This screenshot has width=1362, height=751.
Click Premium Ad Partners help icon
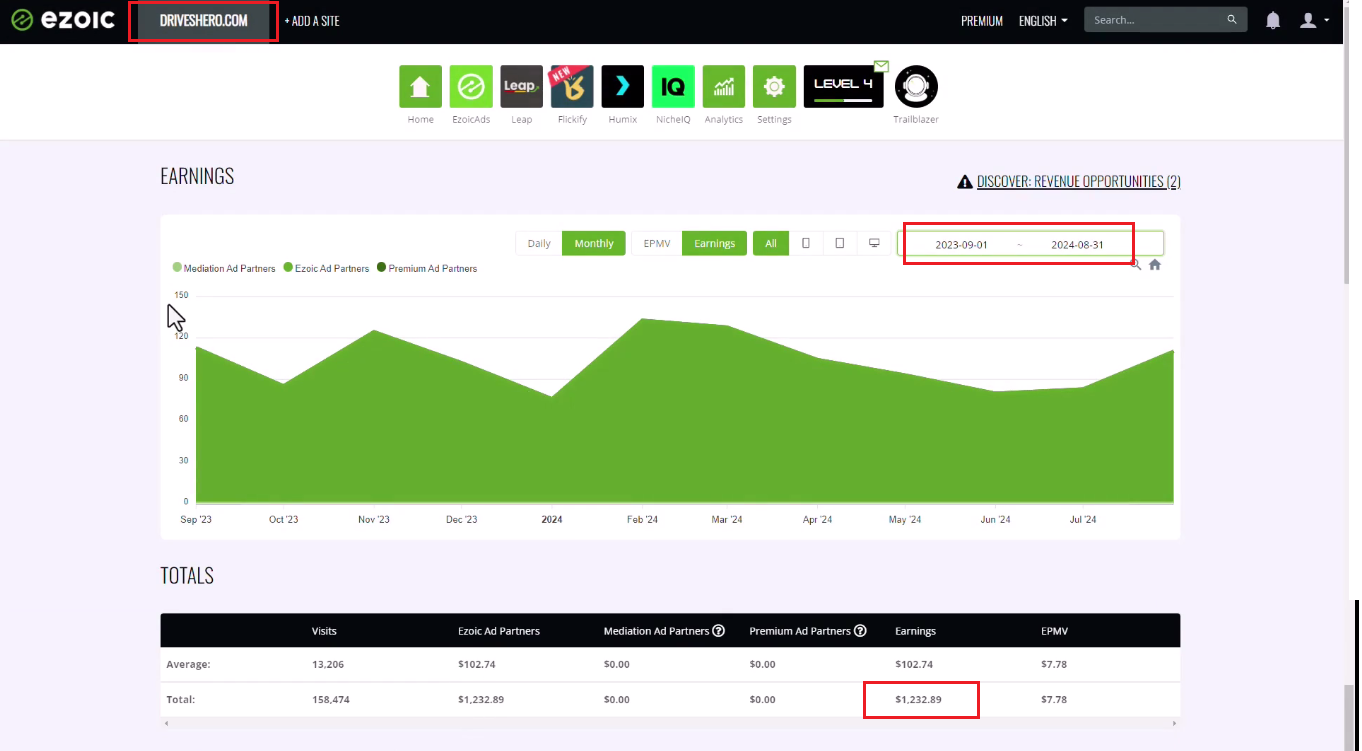tap(860, 631)
